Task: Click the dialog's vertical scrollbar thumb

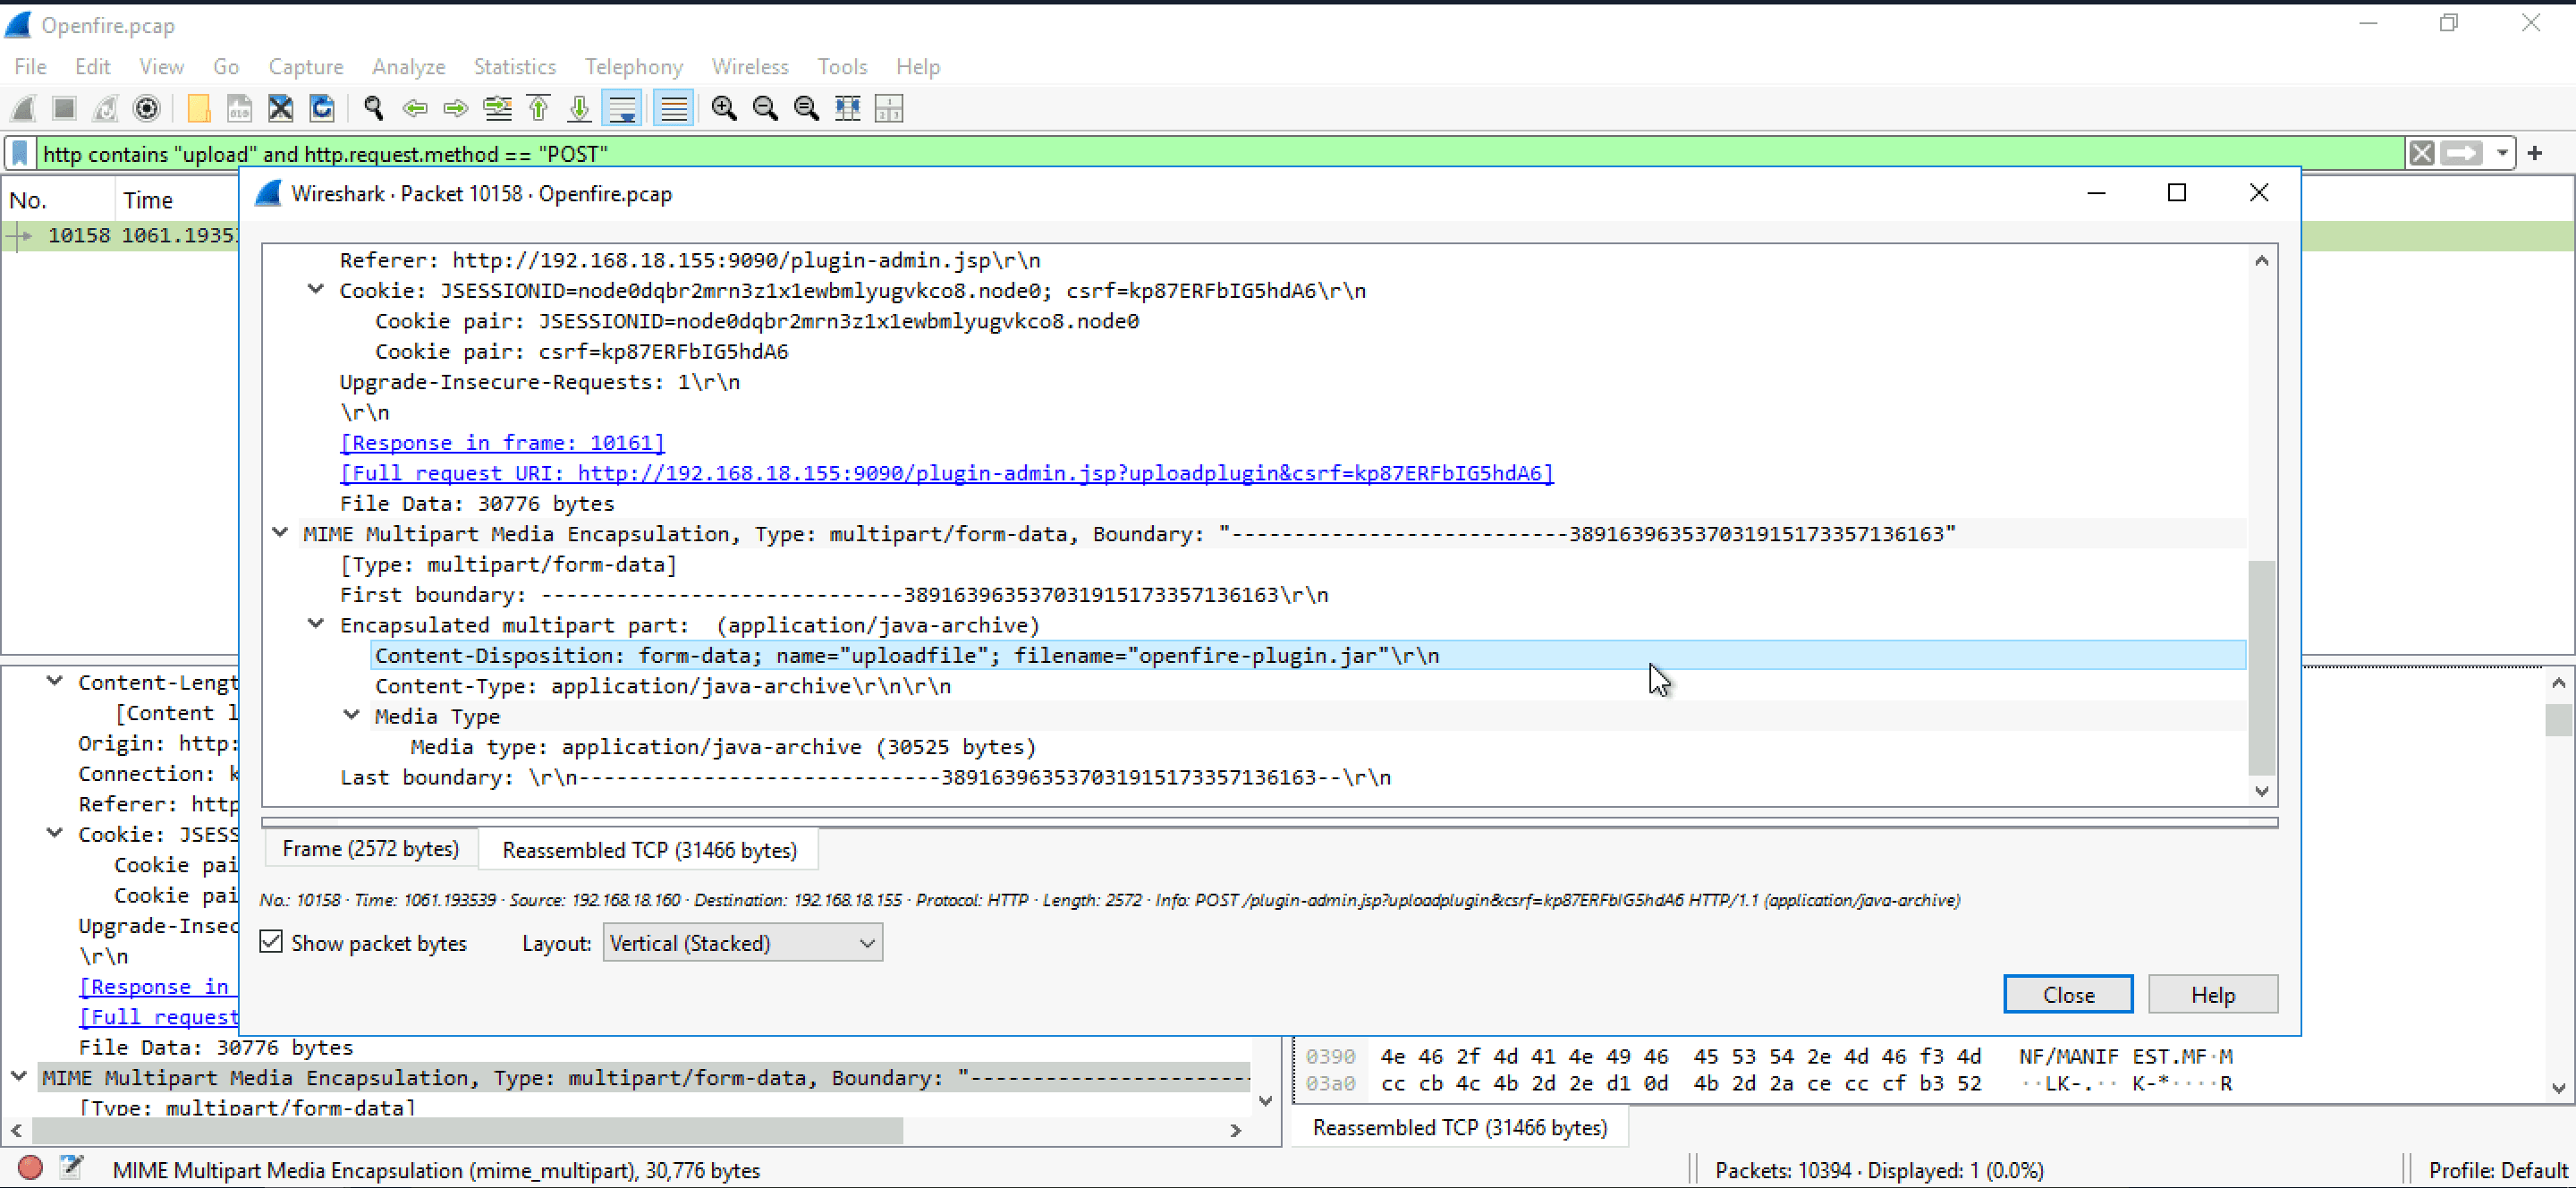Action: click(x=2261, y=668)
